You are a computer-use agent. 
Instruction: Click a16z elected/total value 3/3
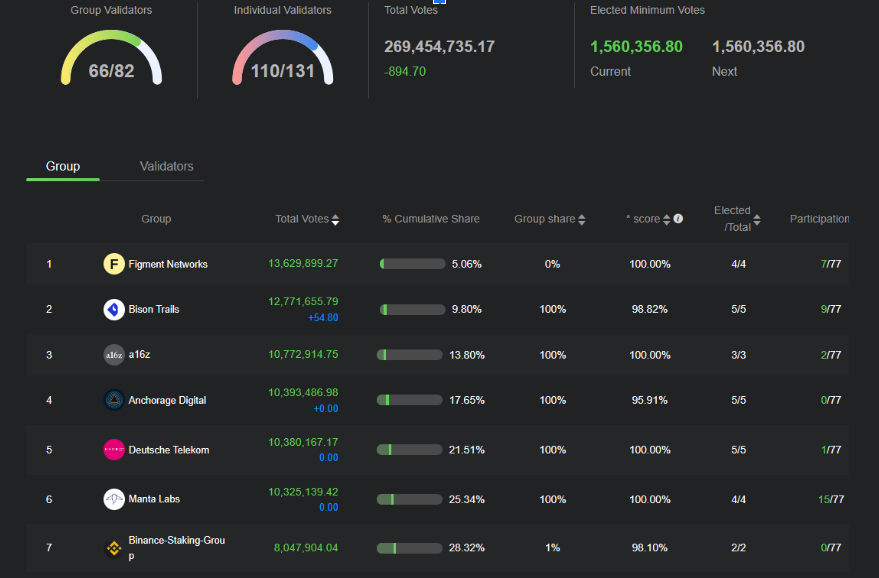pos(739,355)
